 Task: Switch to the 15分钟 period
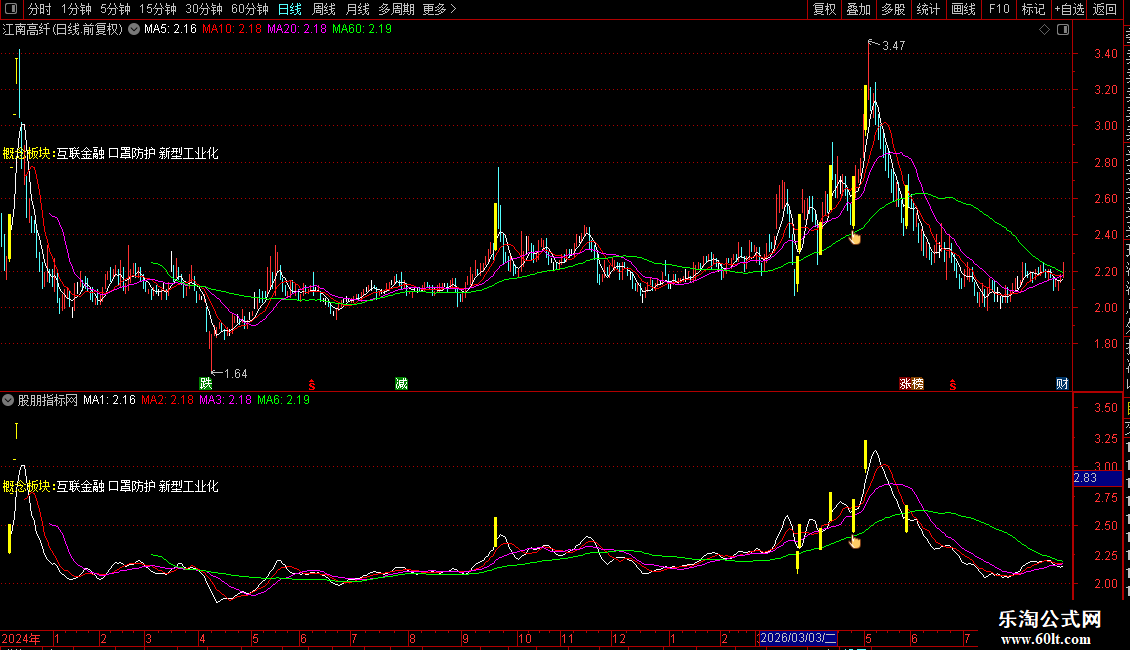pyautogui.click(x=158, y=9)
